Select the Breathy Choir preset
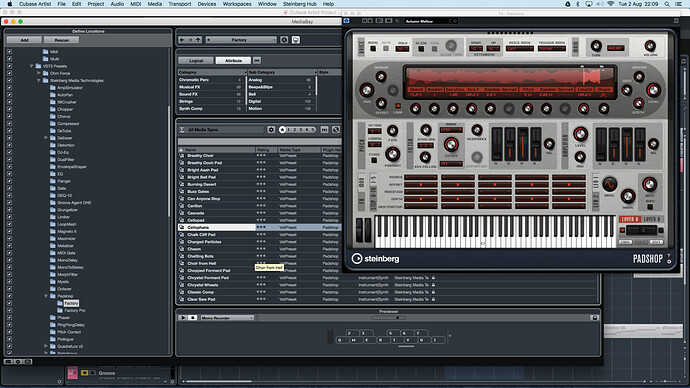The image size is (690, 388). [200, 156]
